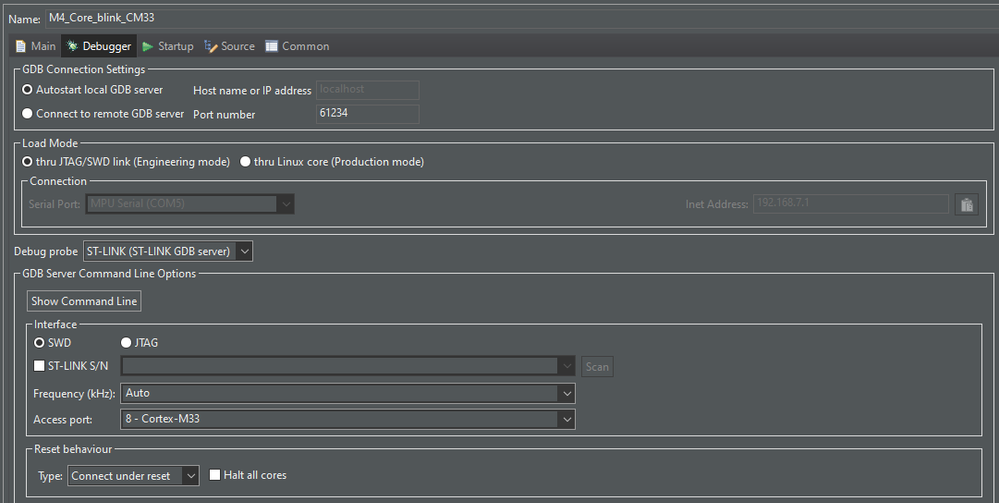Click the Scan button
The width and height of the screenshot is (999, 503).
tap(597, 367)
